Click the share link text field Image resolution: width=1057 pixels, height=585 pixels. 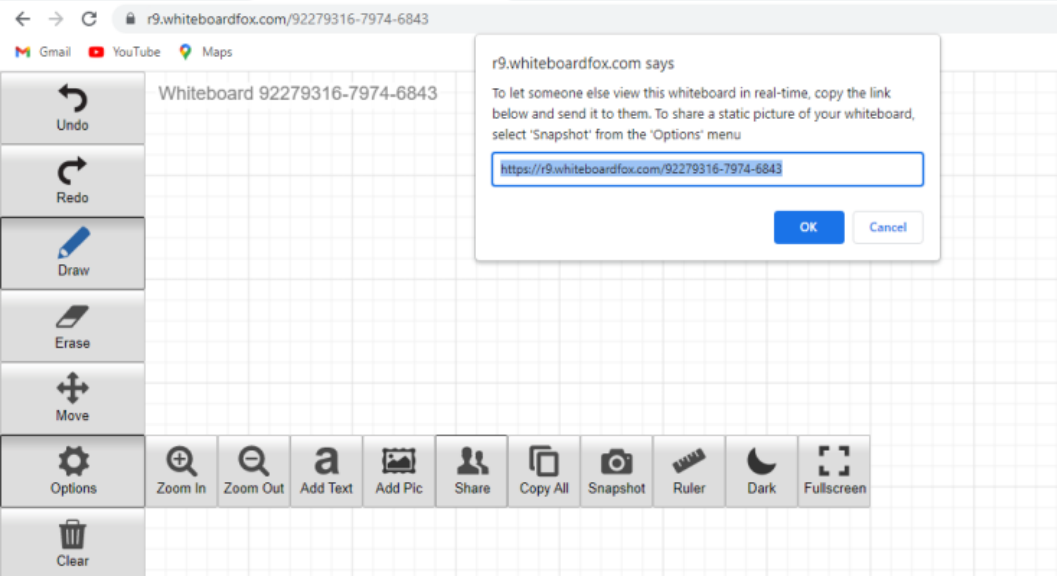coord(706,170)
